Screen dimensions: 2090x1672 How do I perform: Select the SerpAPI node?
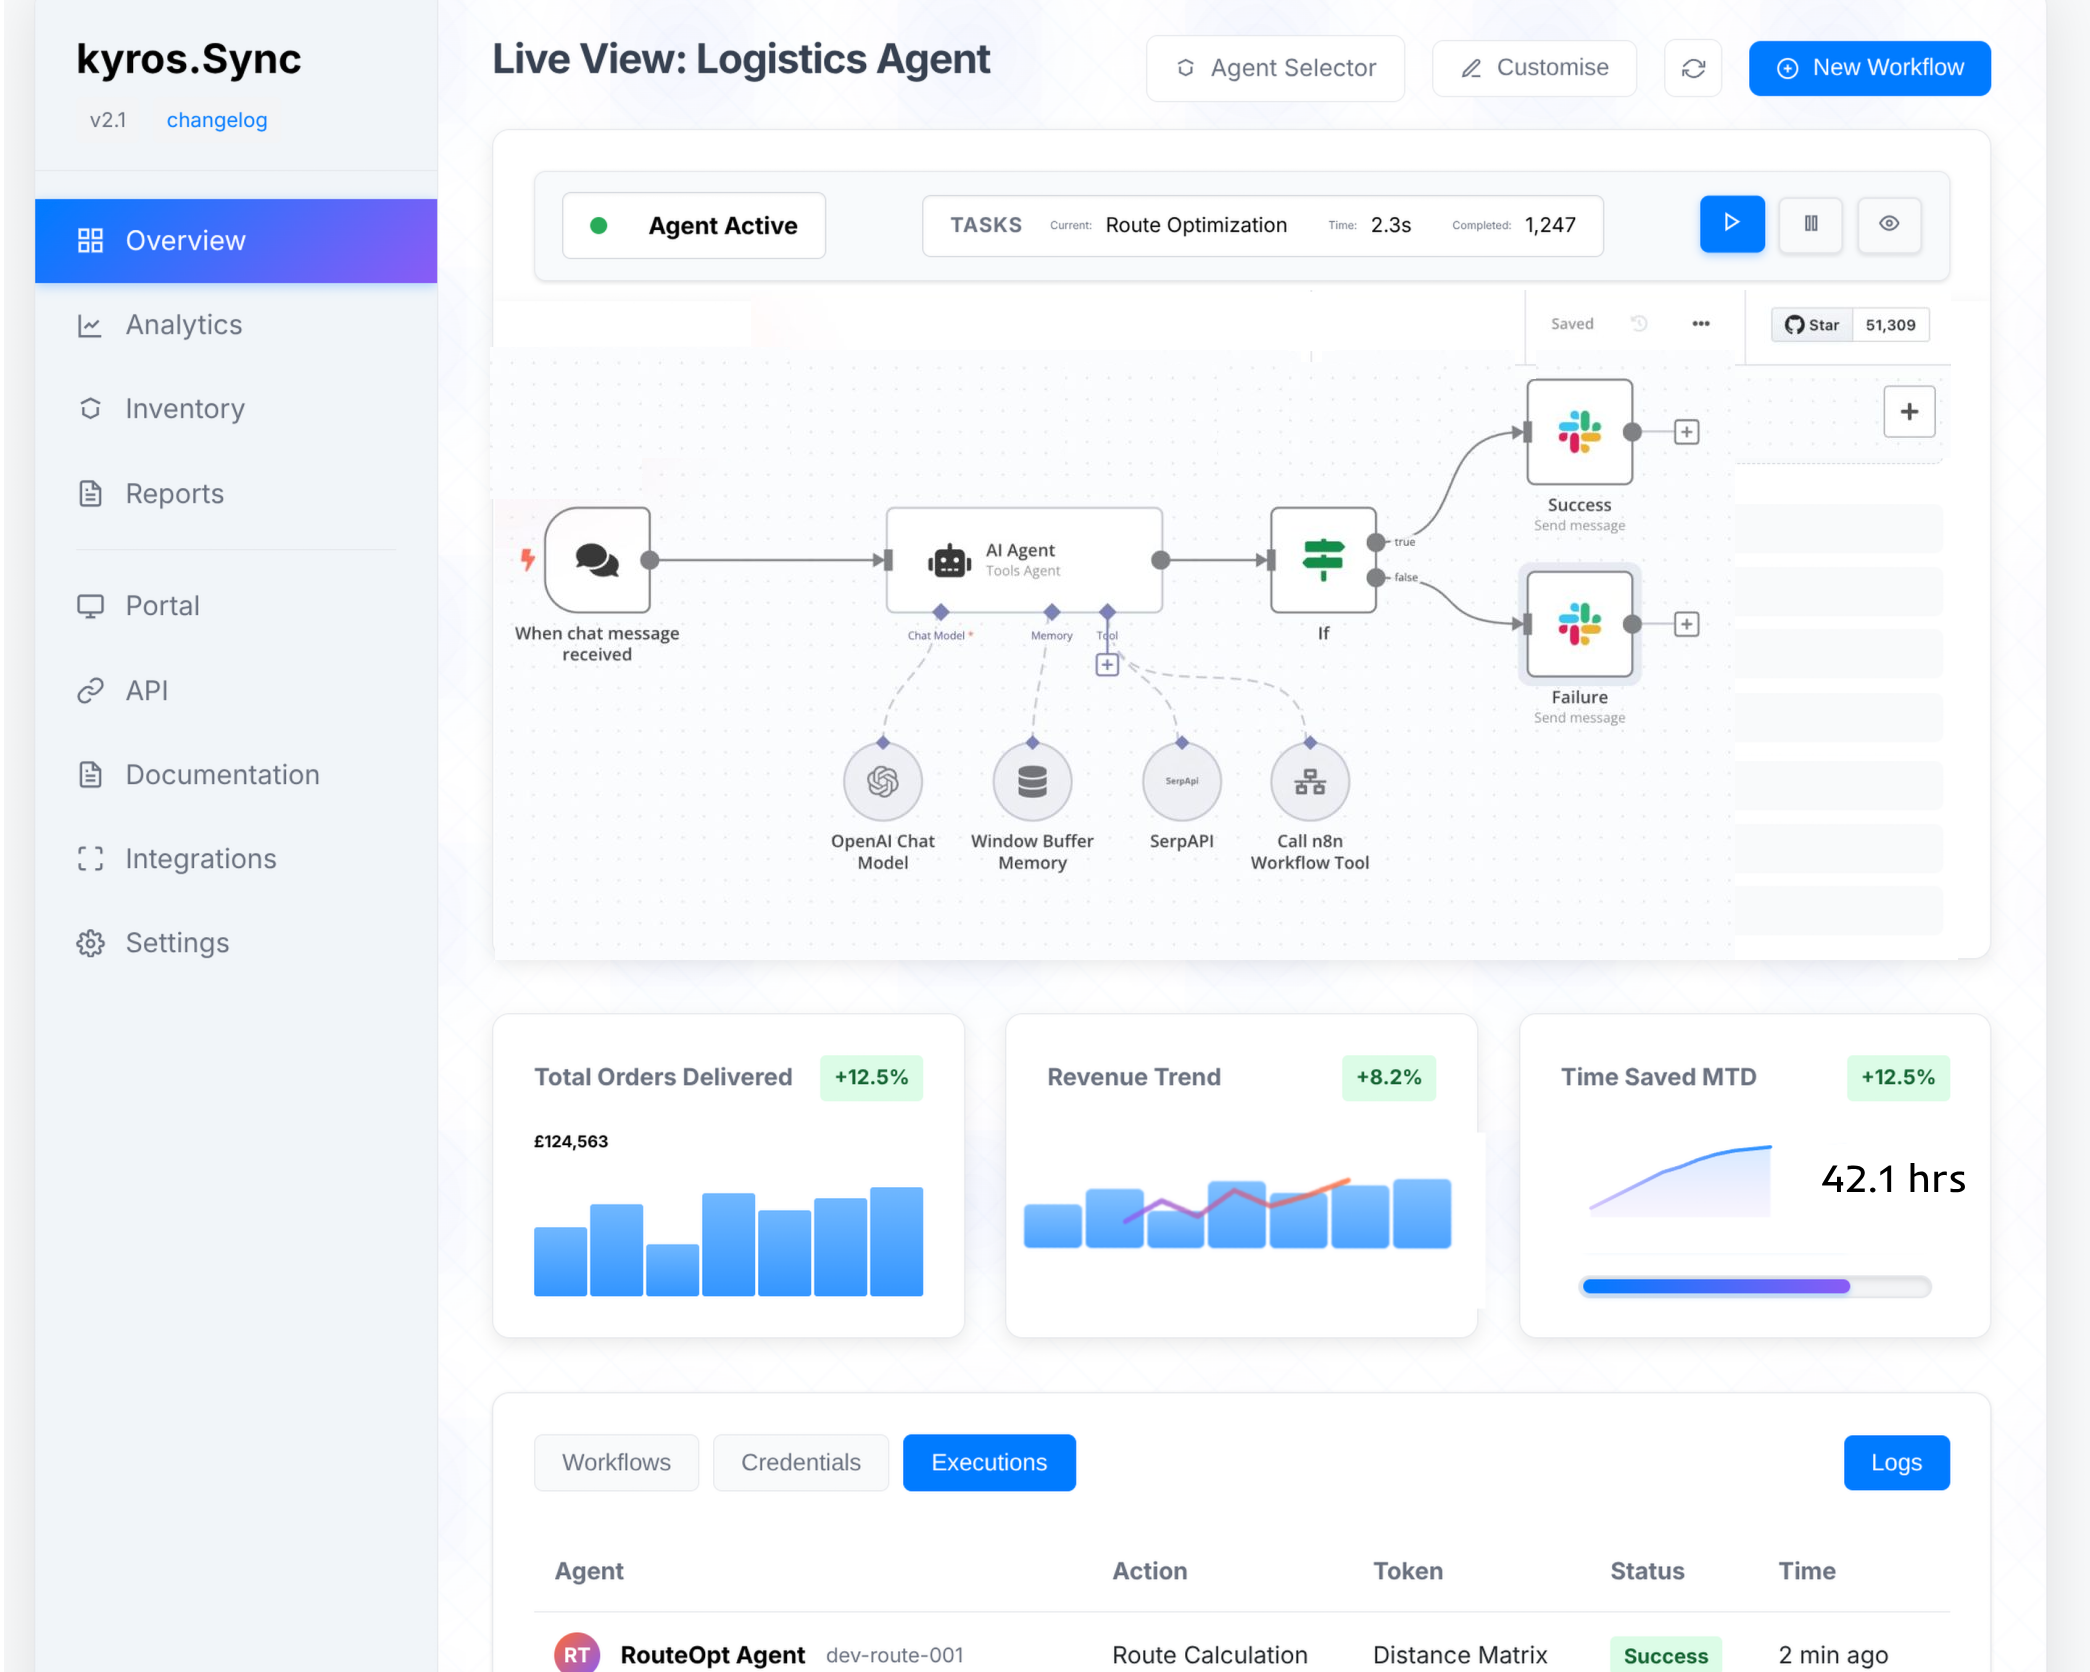tap(1181, 782)
